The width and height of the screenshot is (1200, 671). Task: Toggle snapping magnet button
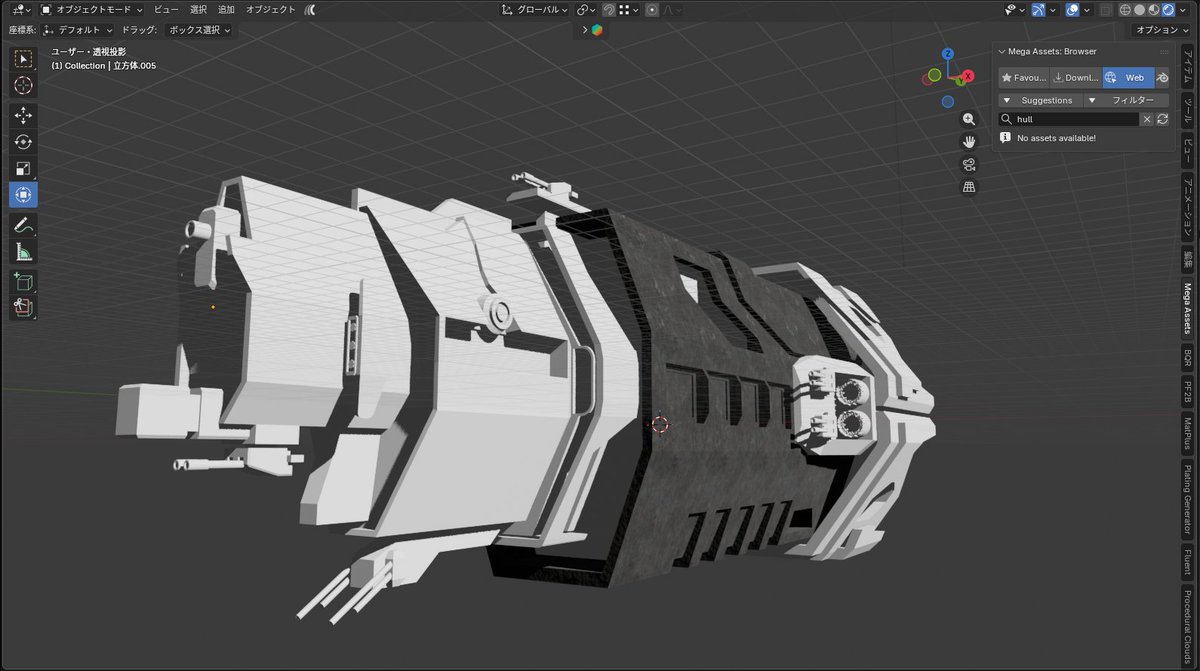click(x=608, y=9)
